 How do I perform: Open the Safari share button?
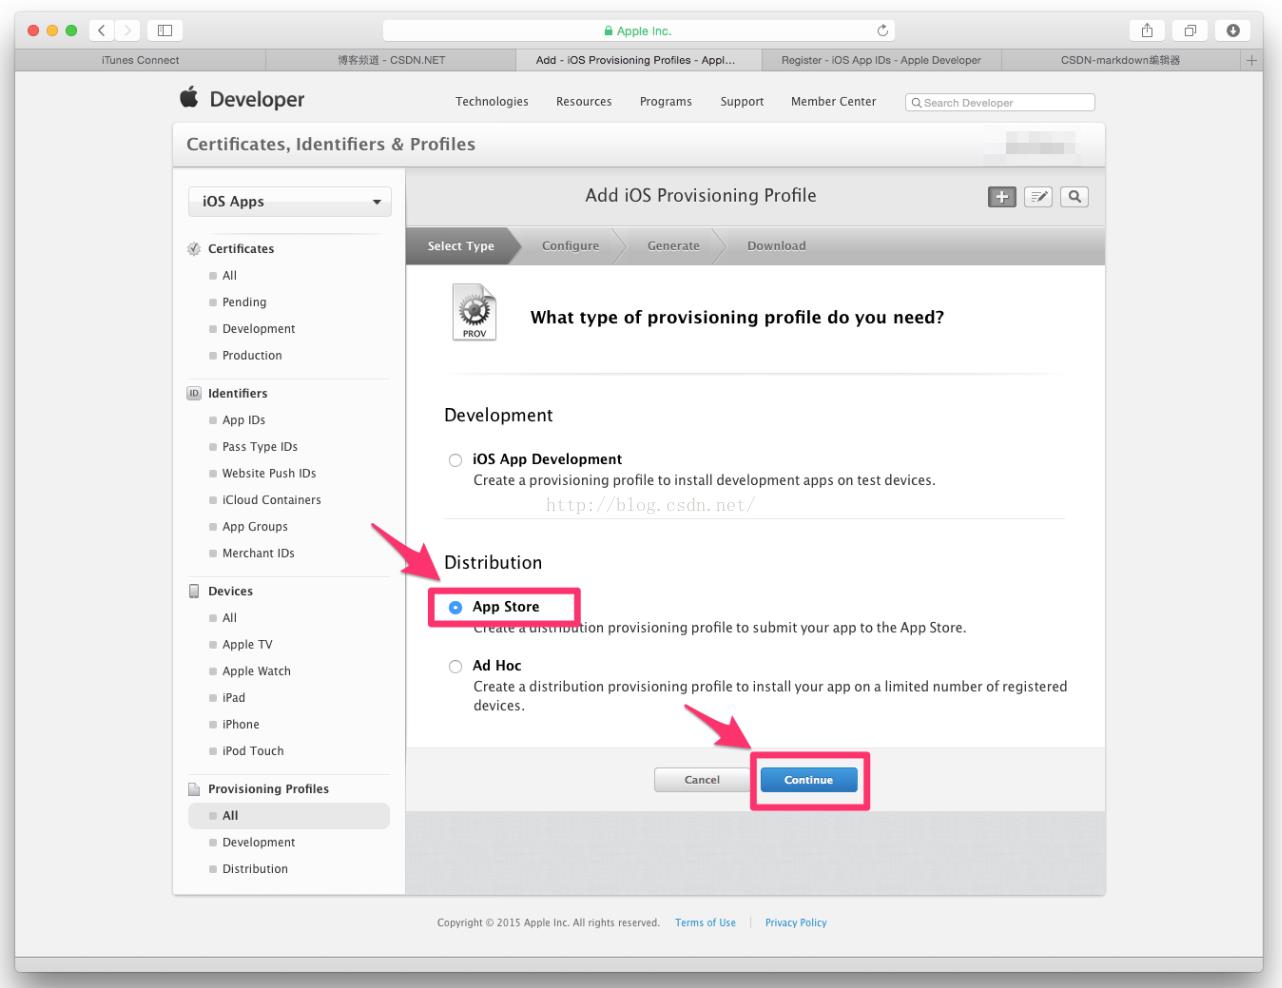coord(1147,30)
